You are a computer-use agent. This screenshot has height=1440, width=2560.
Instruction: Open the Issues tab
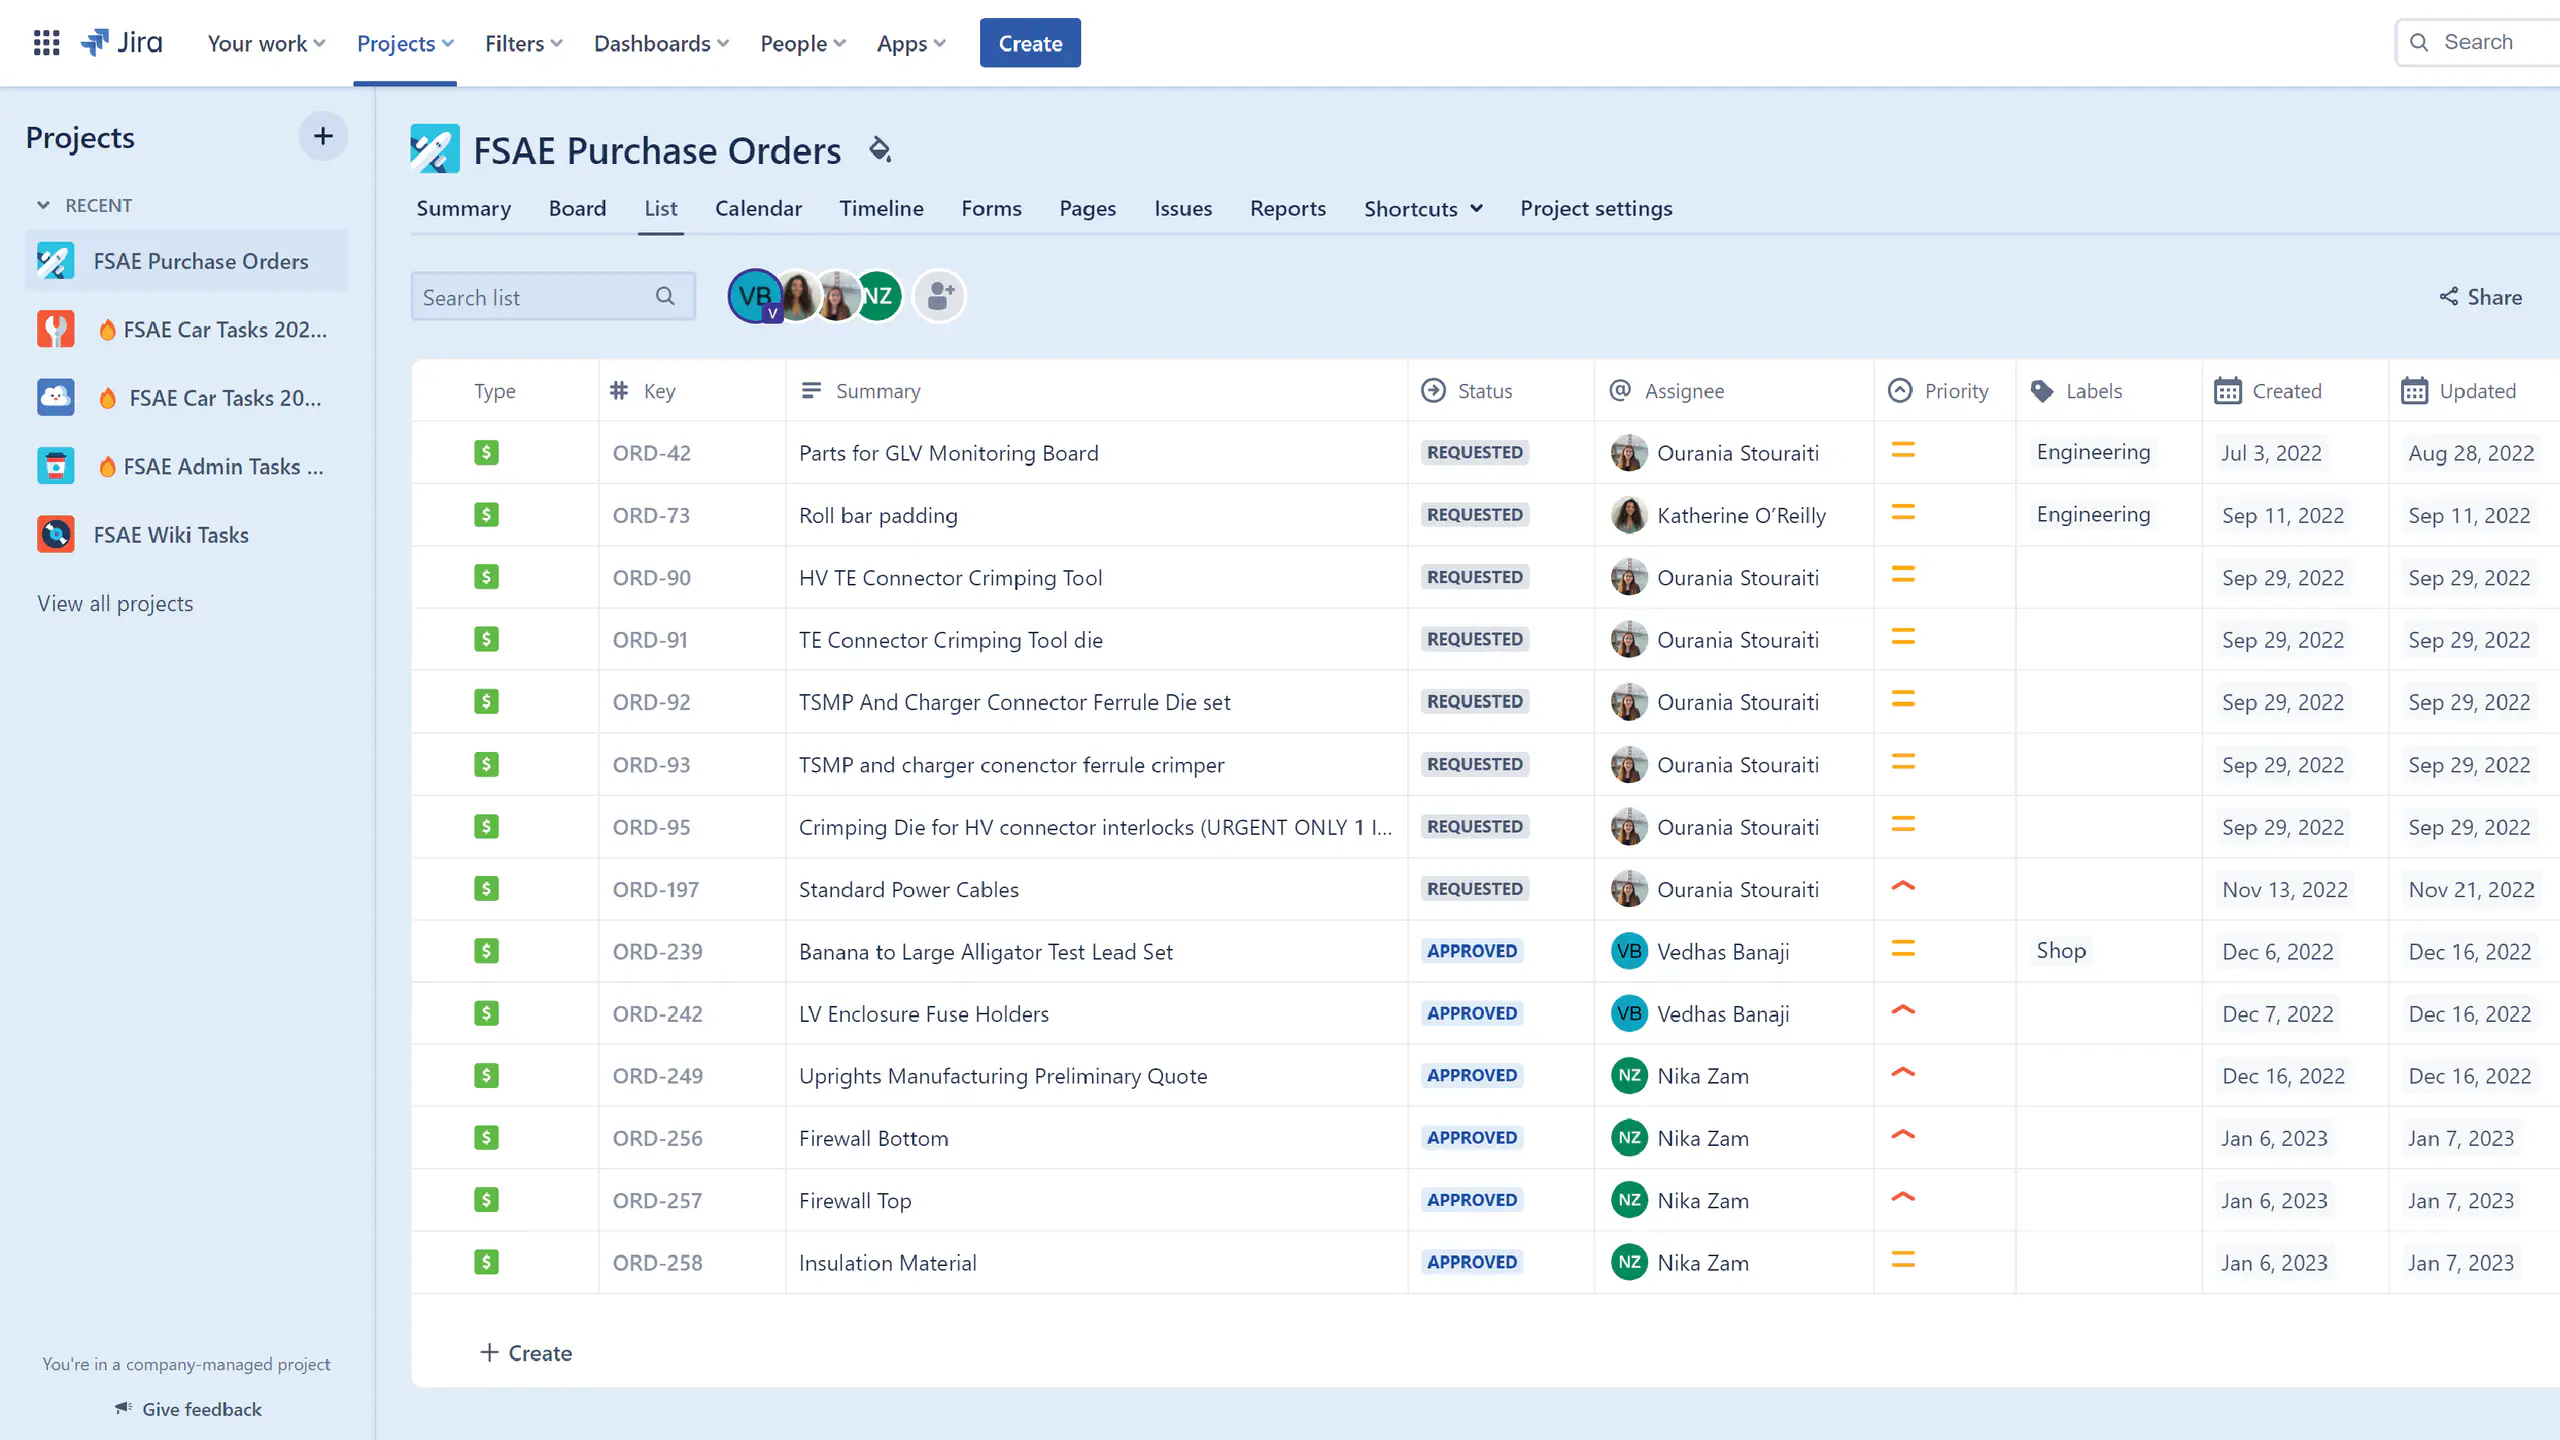1183,208
